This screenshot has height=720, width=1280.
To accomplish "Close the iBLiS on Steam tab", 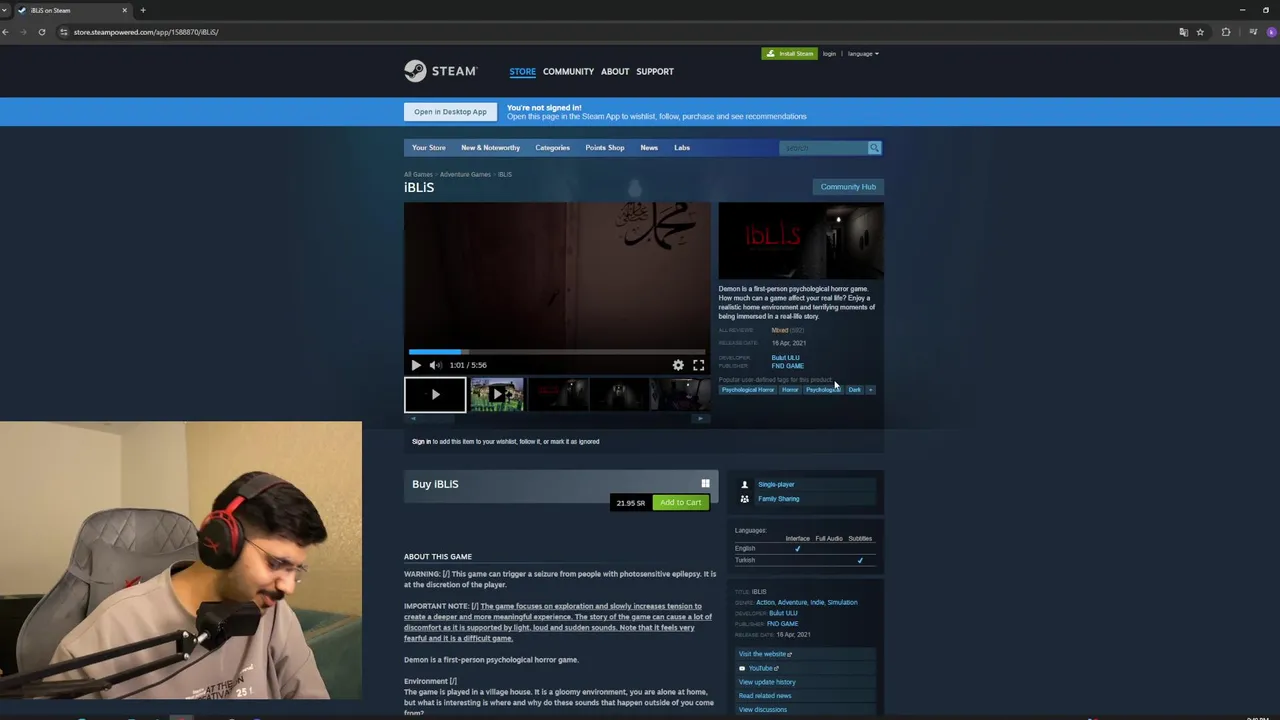I will click(124, 10).
